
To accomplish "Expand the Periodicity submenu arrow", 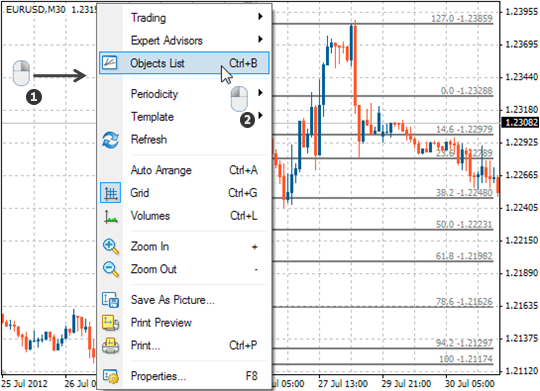I will (260, 93).
